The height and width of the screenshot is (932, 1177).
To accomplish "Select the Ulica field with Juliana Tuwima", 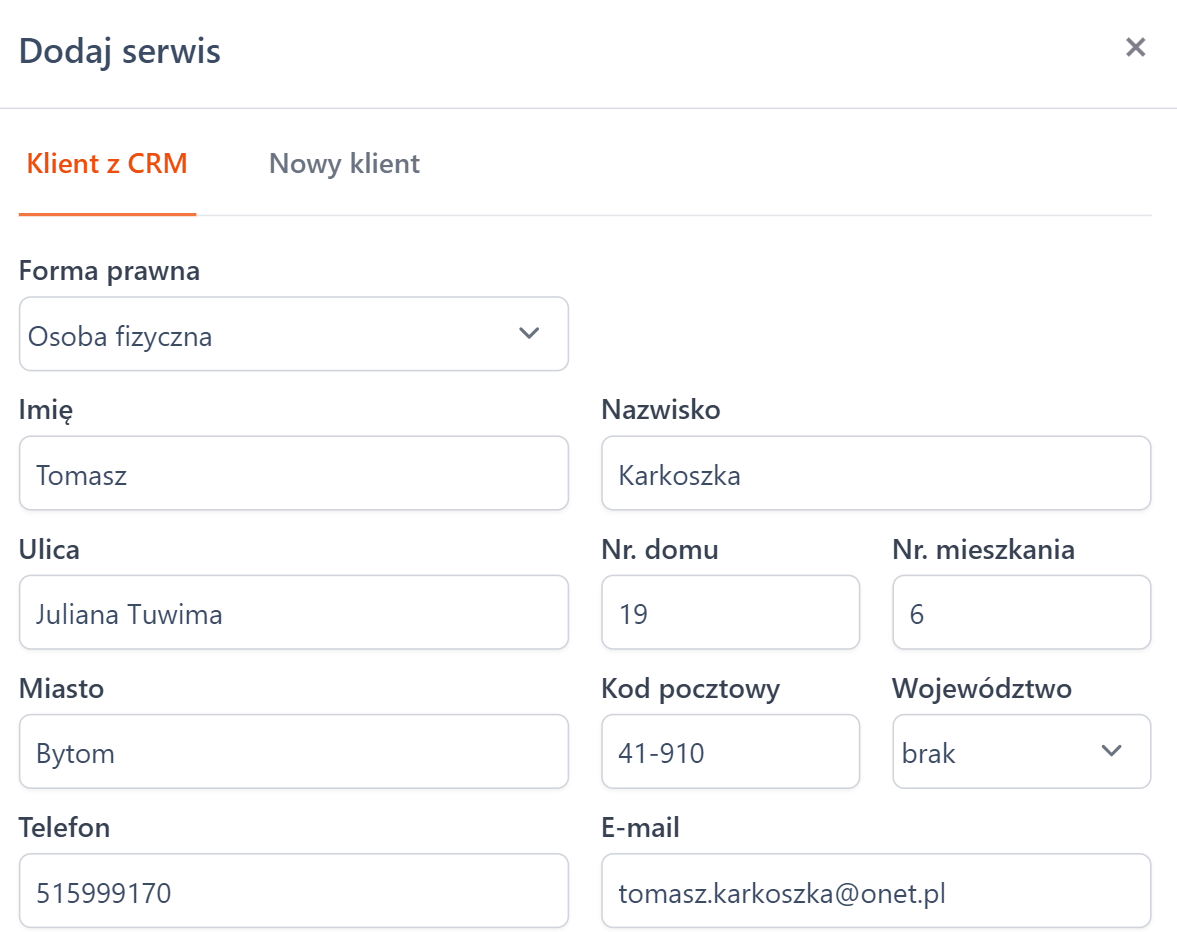I will pyautogui.click(x=293, y=613).
